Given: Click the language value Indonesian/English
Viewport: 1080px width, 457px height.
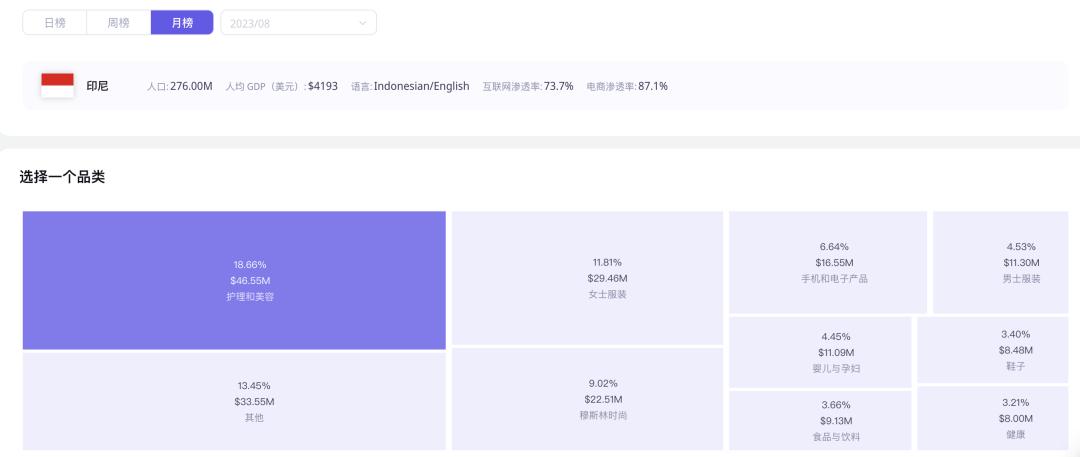Looking at the screenshot, I should 422,86.
